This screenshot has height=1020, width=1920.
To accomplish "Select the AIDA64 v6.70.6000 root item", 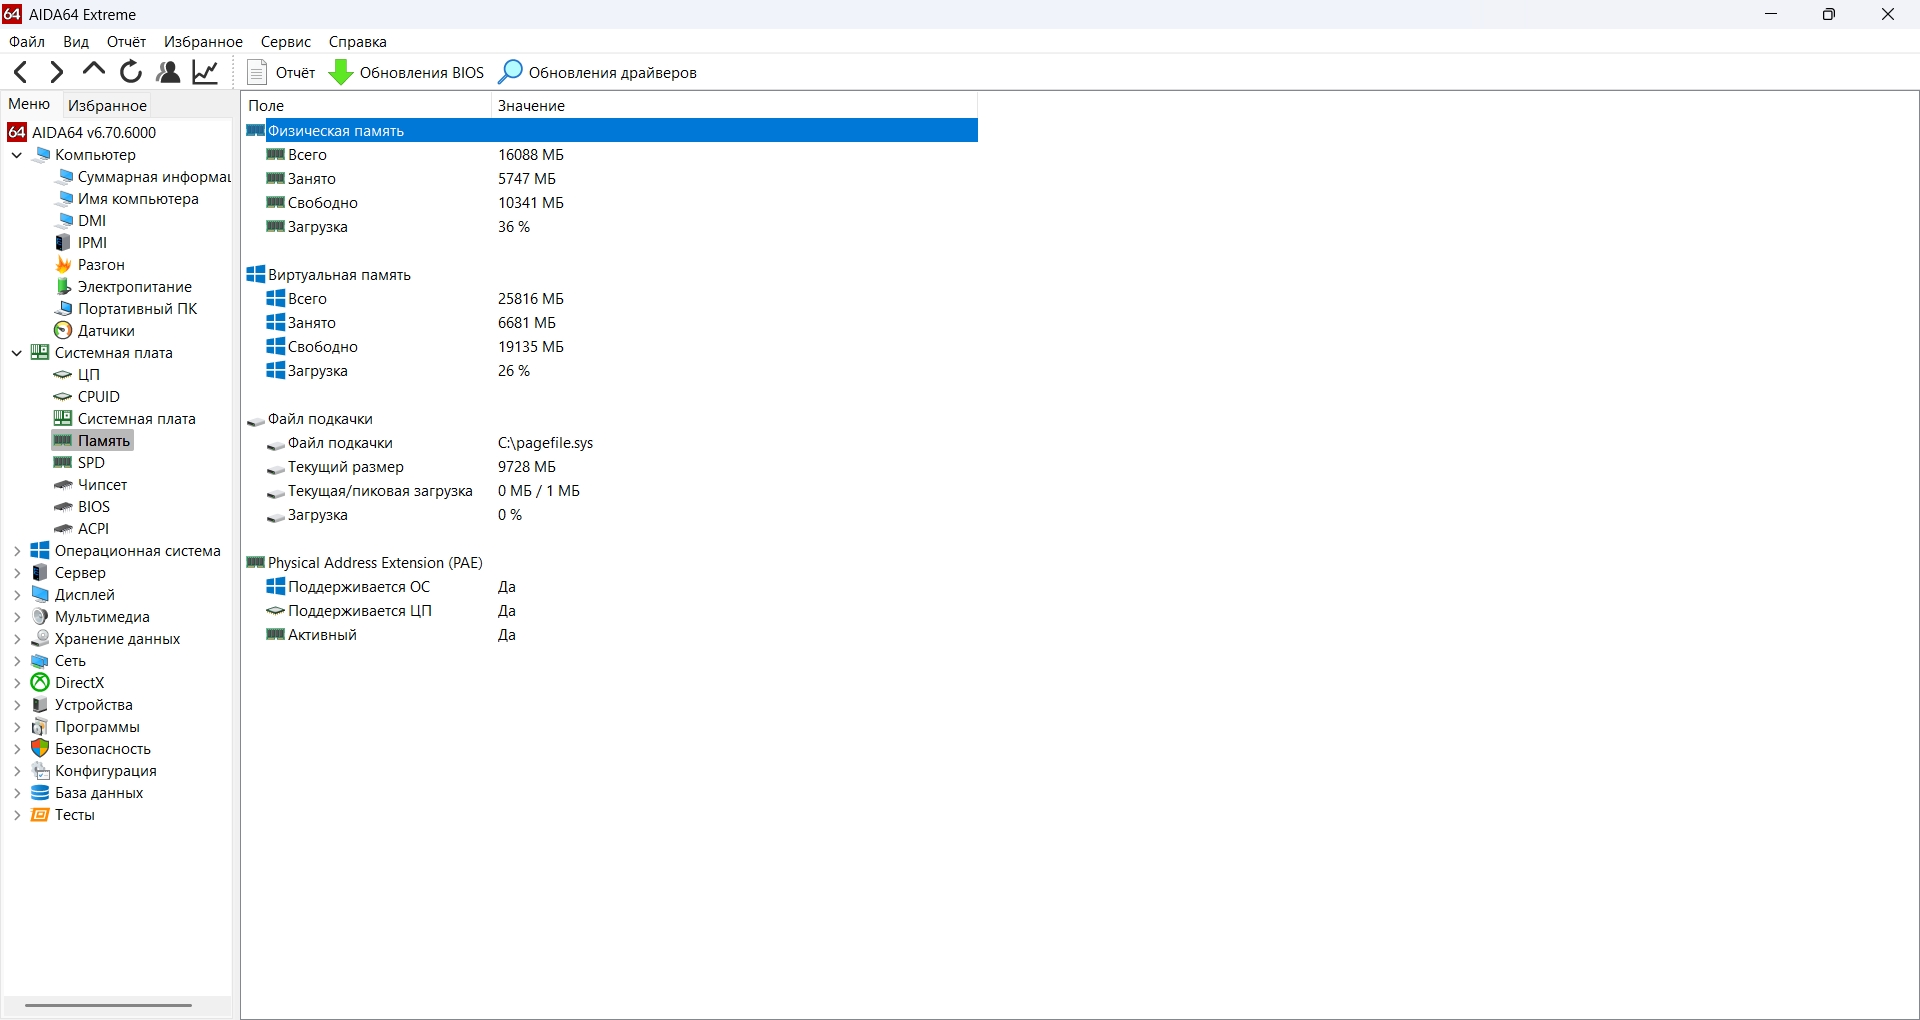I will tap(82, 132).
